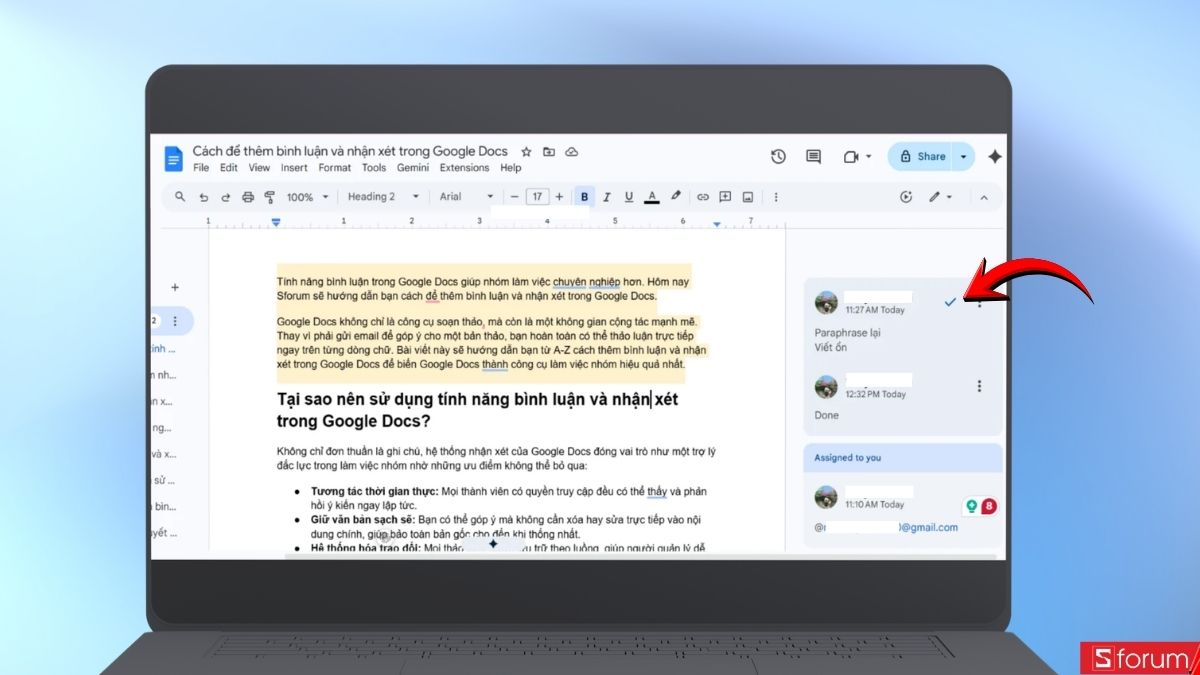Click the red 8 badge in comment
1200x675 pixels.
(989, 507)
